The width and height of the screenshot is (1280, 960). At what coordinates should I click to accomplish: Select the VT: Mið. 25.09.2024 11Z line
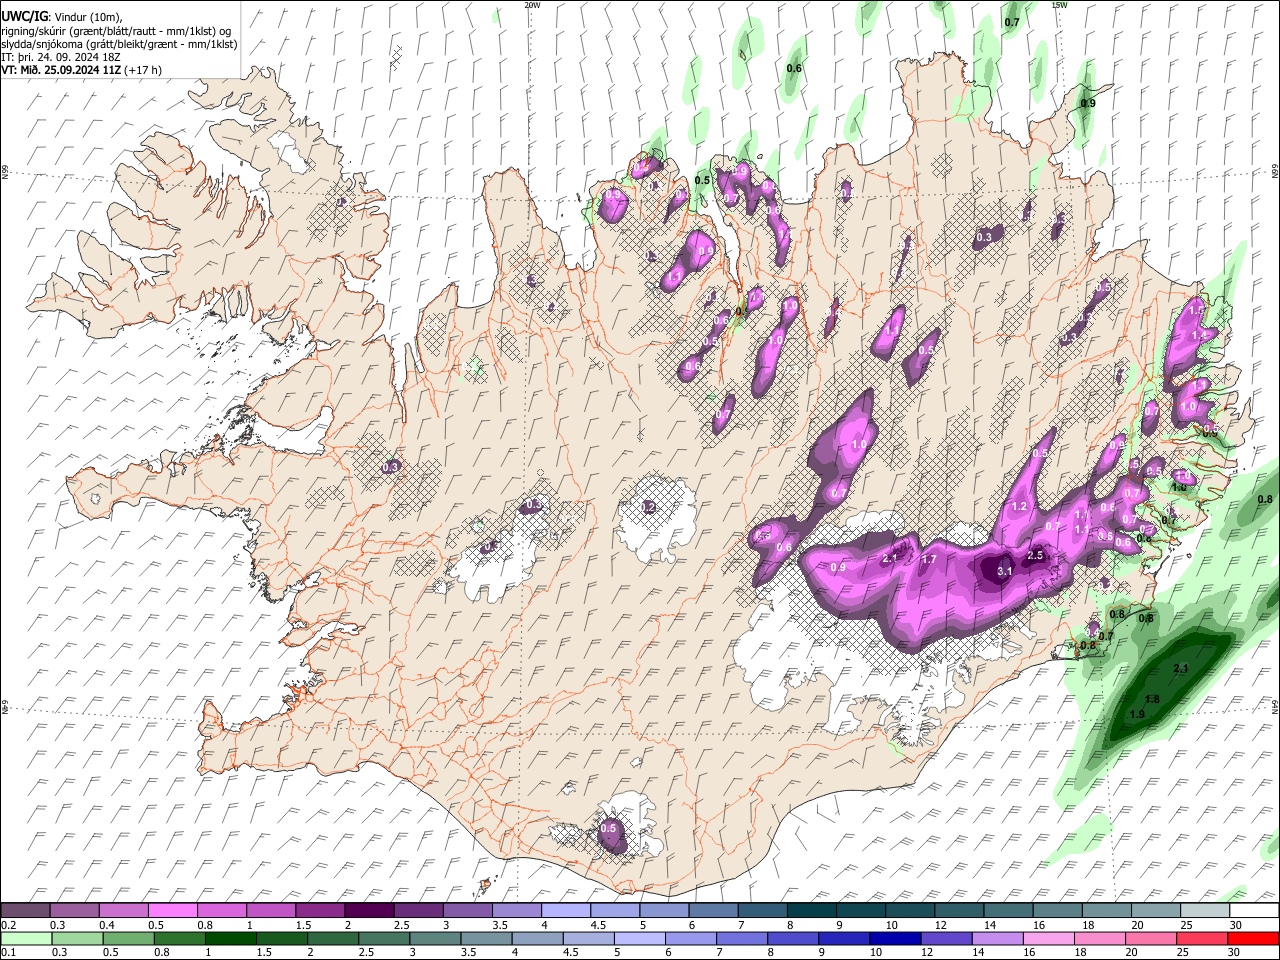click(x=82, y=70)
